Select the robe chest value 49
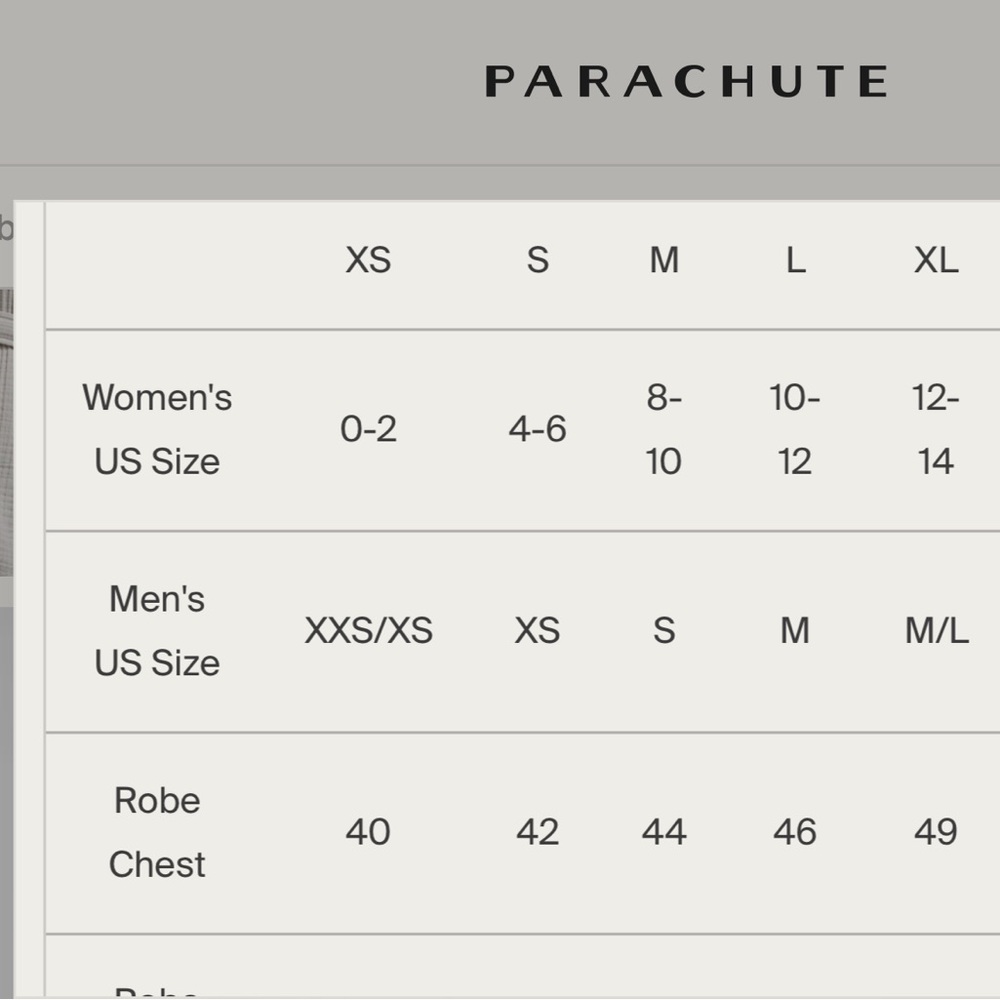The height and width of the screenshot is (1000, 1000). [x=936, y=832]
